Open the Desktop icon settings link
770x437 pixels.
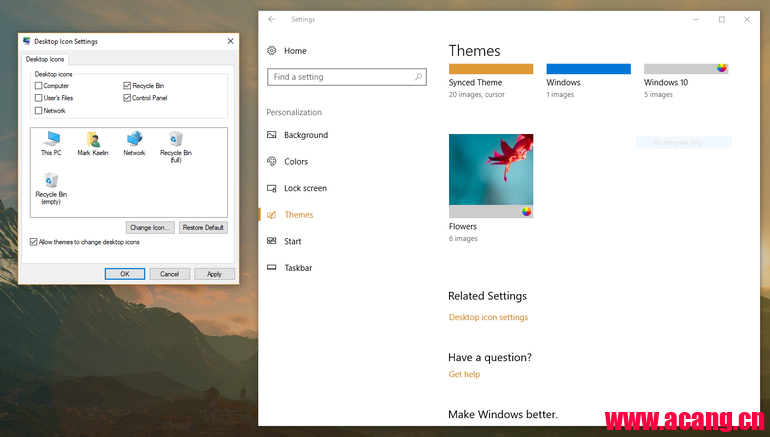pyautogui.click(x=488, y=317)
